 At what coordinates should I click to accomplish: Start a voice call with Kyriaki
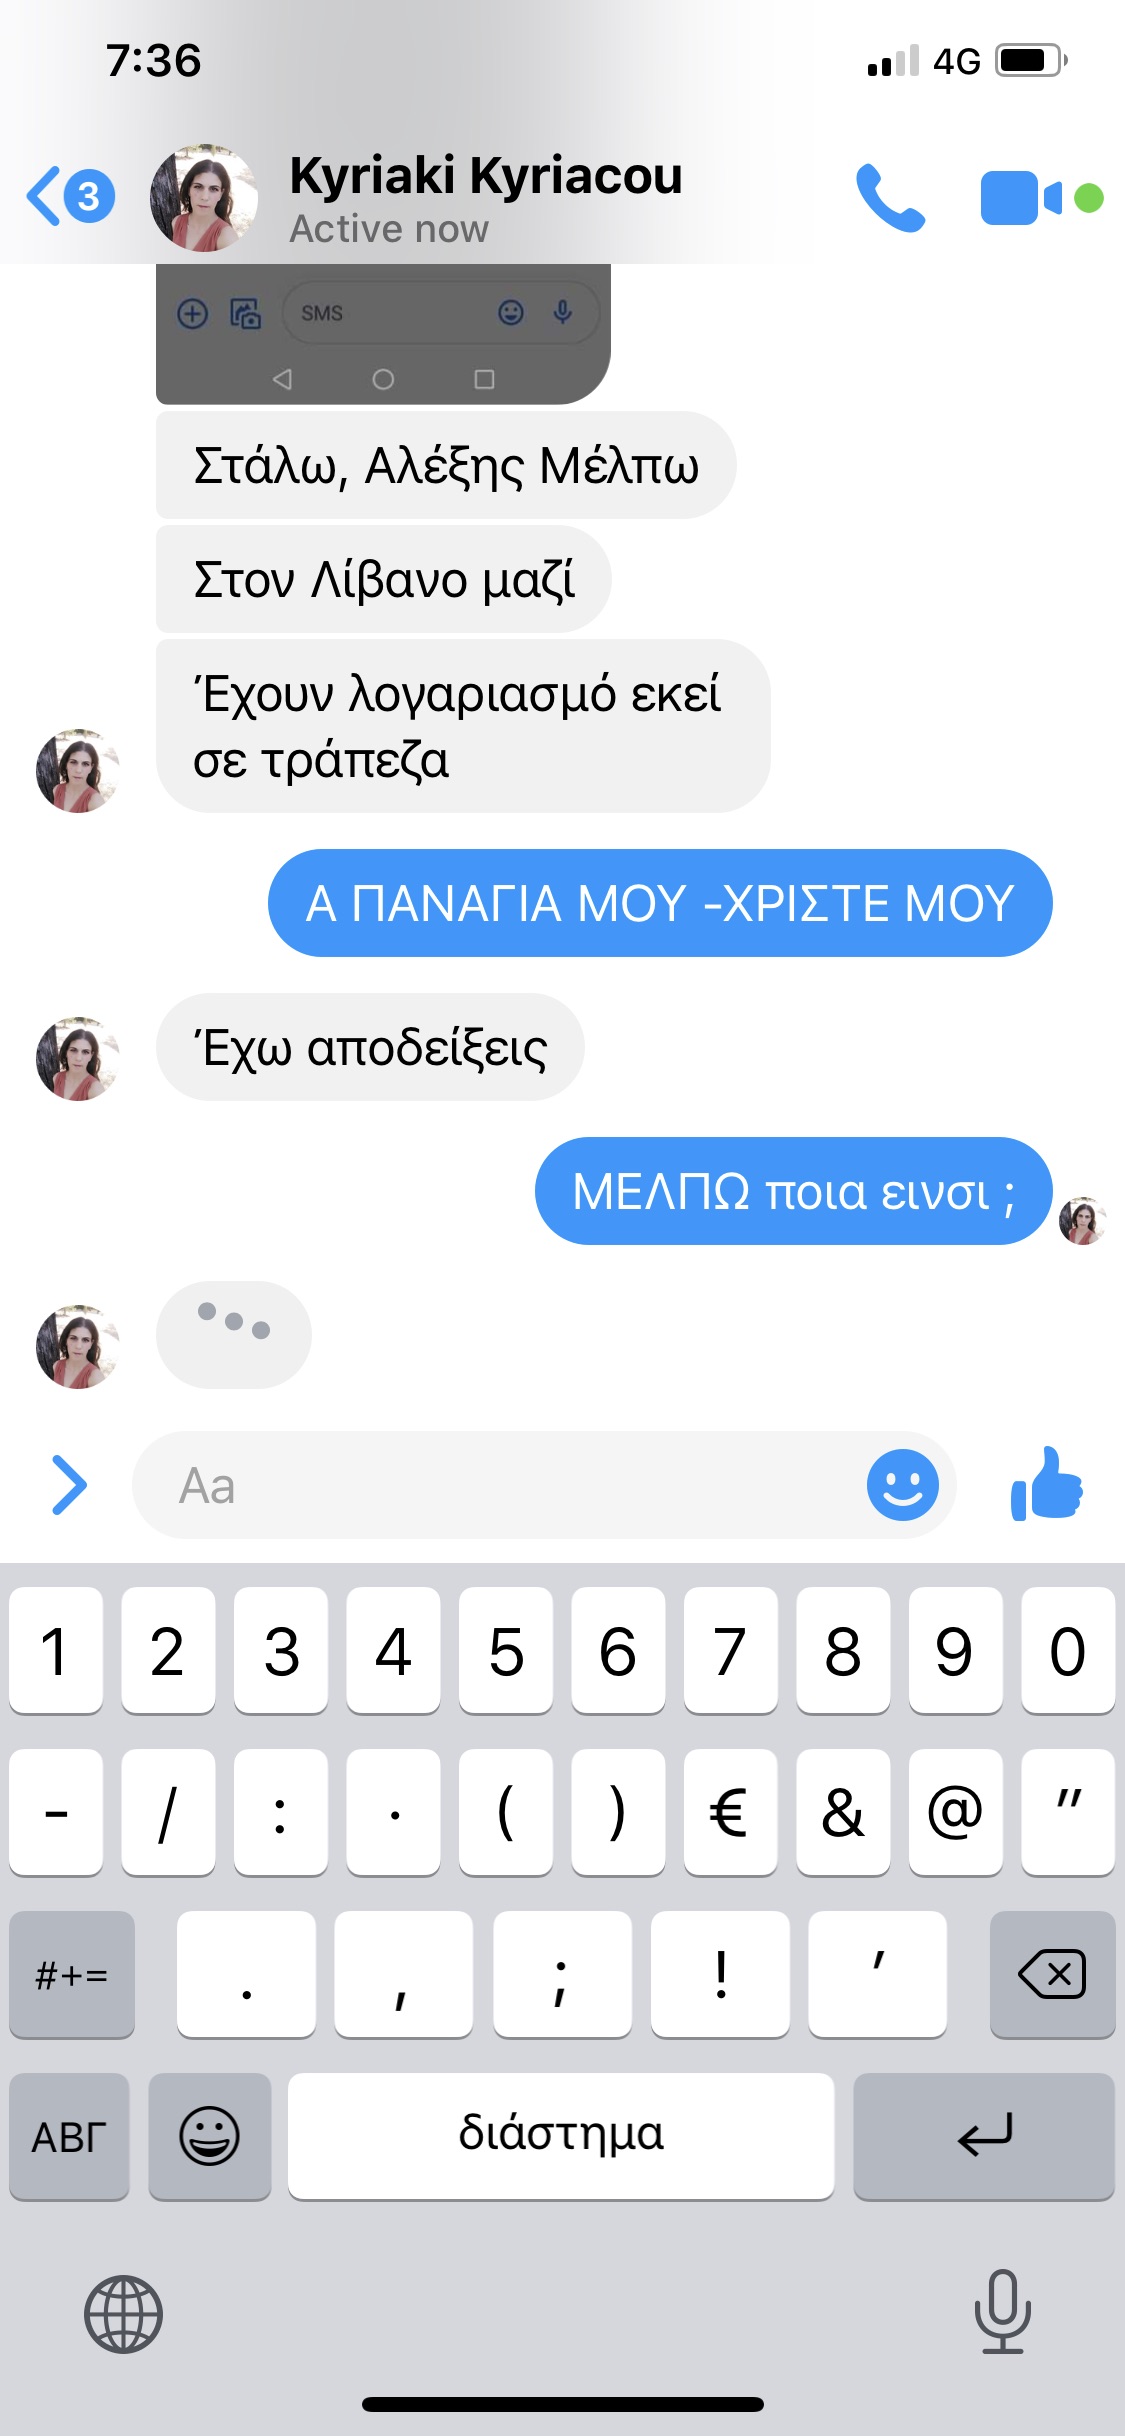pyautogui.click(x=890, y=198)
